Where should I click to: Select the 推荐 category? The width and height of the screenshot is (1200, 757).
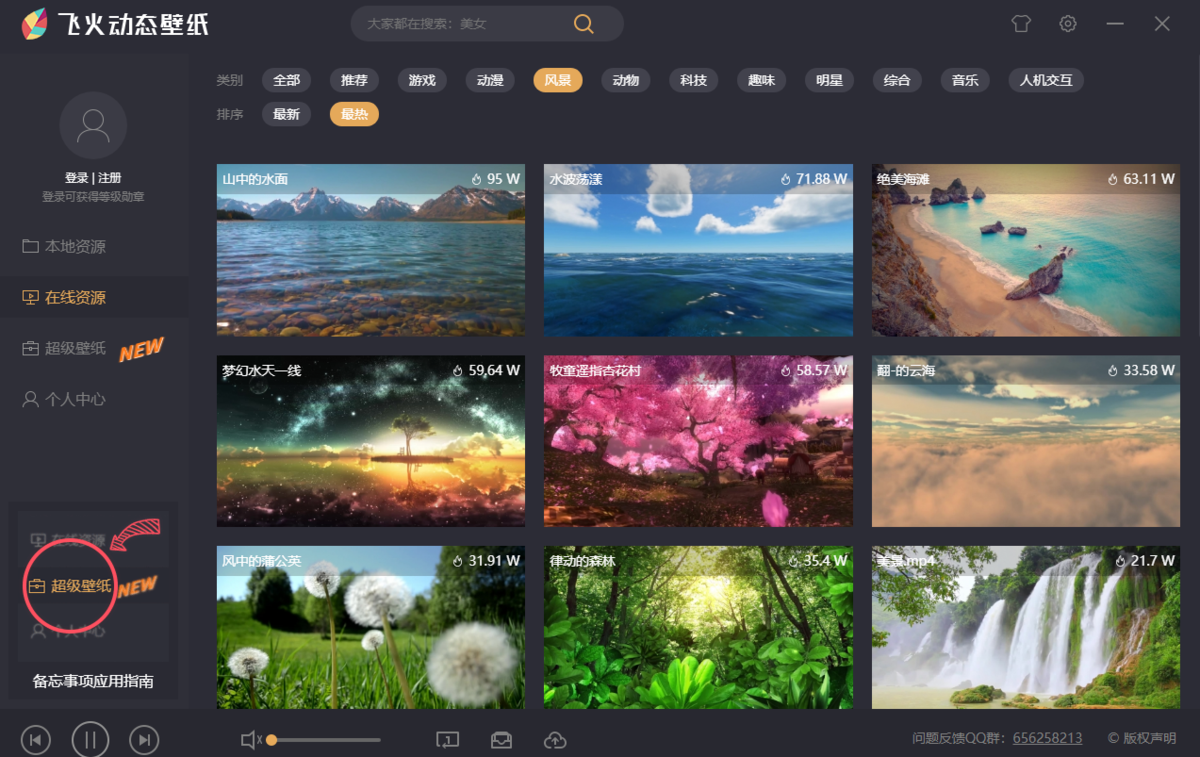[x=354, y=80]
